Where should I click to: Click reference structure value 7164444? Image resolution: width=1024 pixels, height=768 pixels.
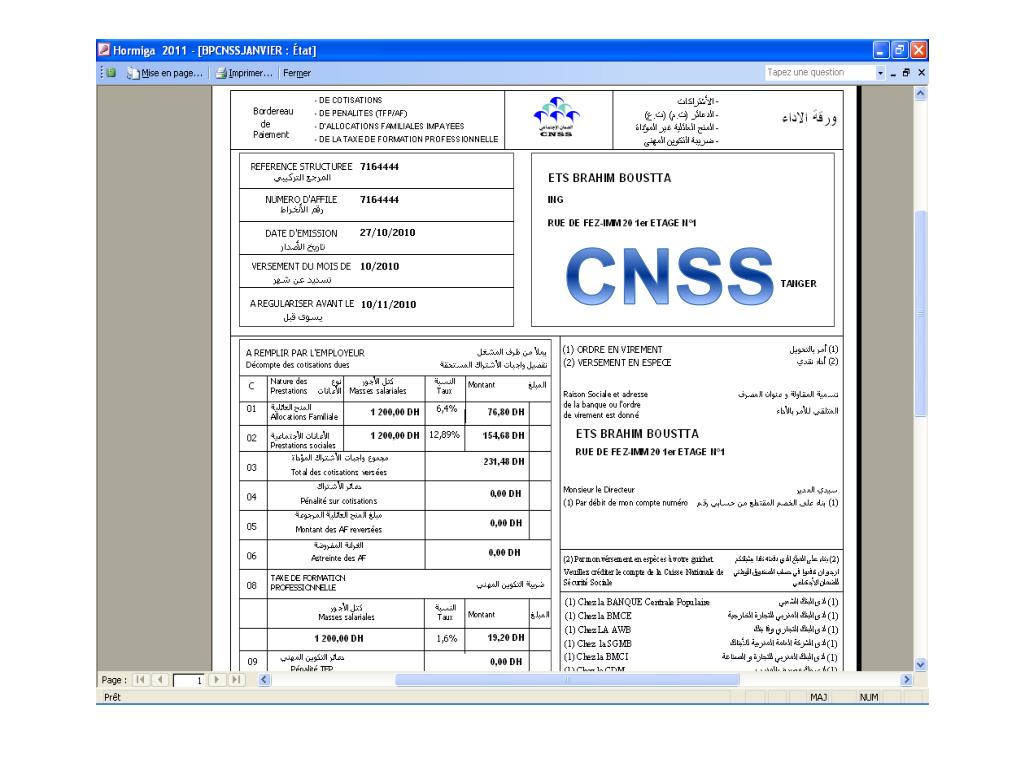point(379,167)
